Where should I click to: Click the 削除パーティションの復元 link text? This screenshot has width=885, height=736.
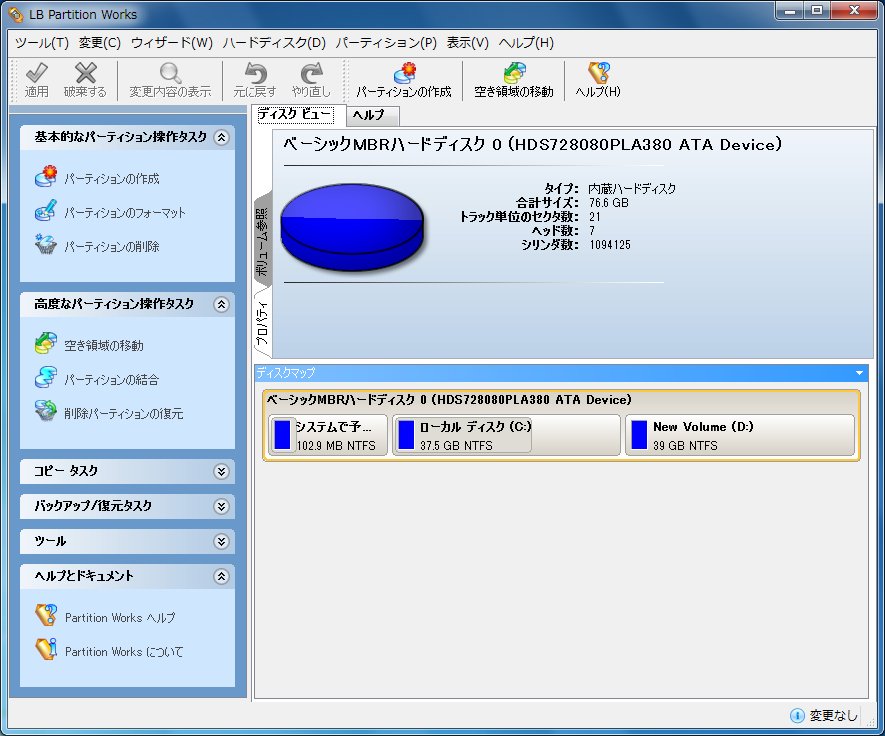(x=124, y=414)
